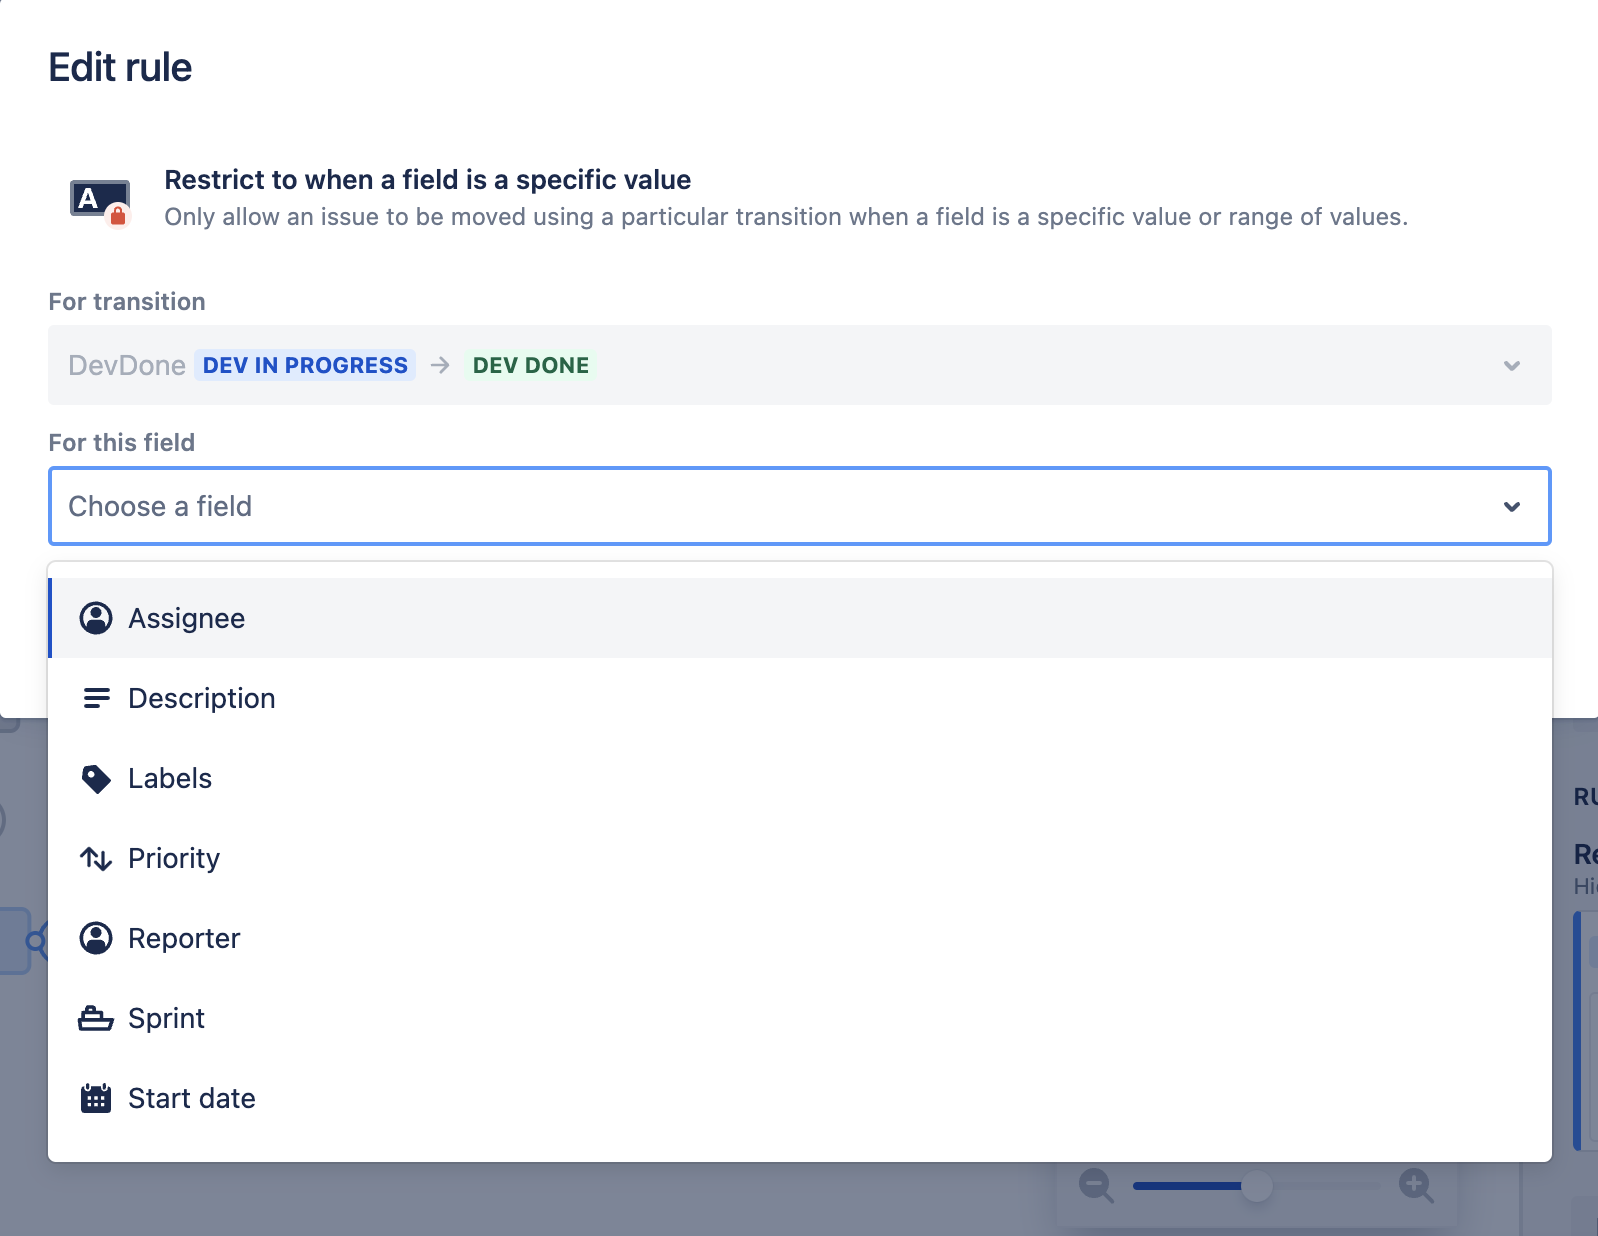The image size is (1598, 1236).
Task: Click the Description lines icon
Action: pyautogui.click(x=96, y=698)
